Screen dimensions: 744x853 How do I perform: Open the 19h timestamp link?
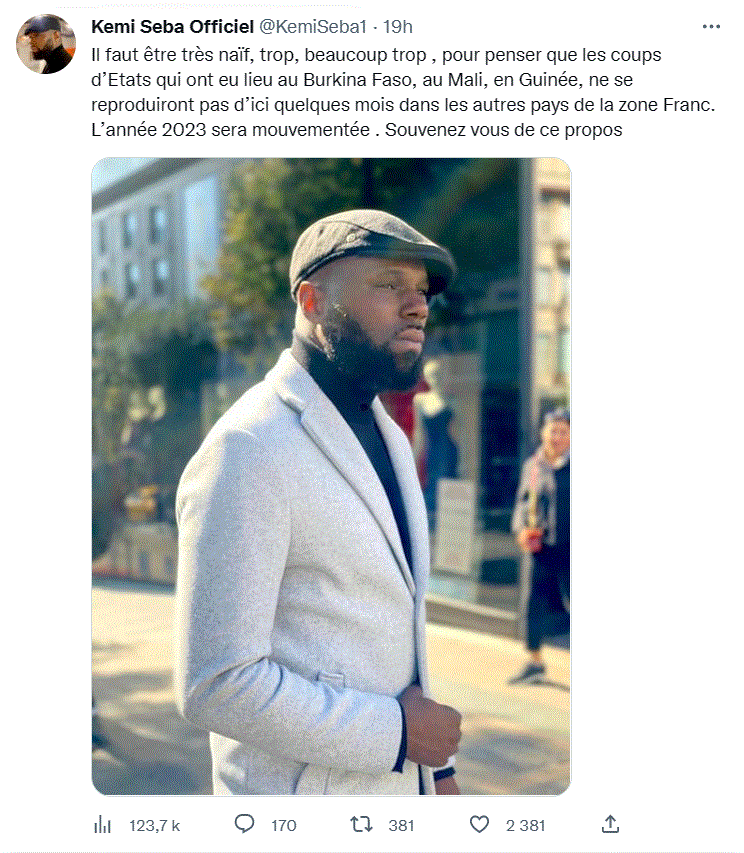(x=398, y=27)
